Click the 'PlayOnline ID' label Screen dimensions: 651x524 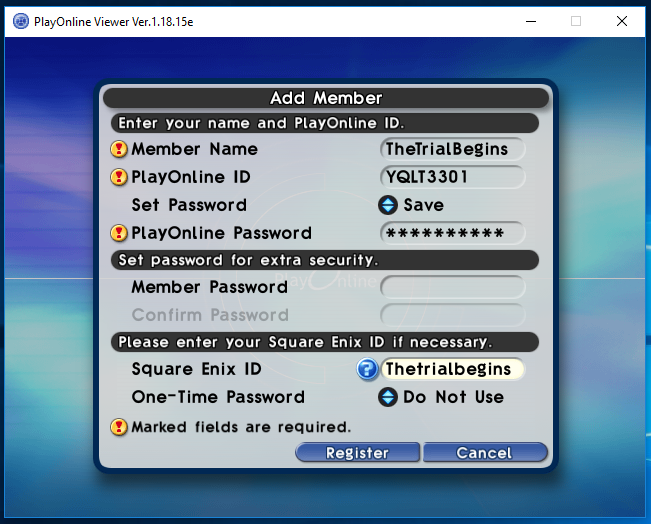191,177
